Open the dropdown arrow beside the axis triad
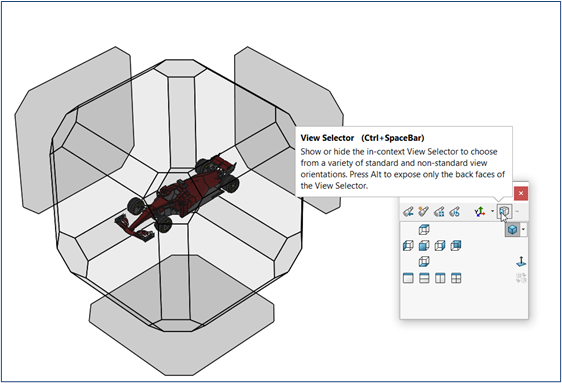Screen dimensions: 562x383 [492, 211]
